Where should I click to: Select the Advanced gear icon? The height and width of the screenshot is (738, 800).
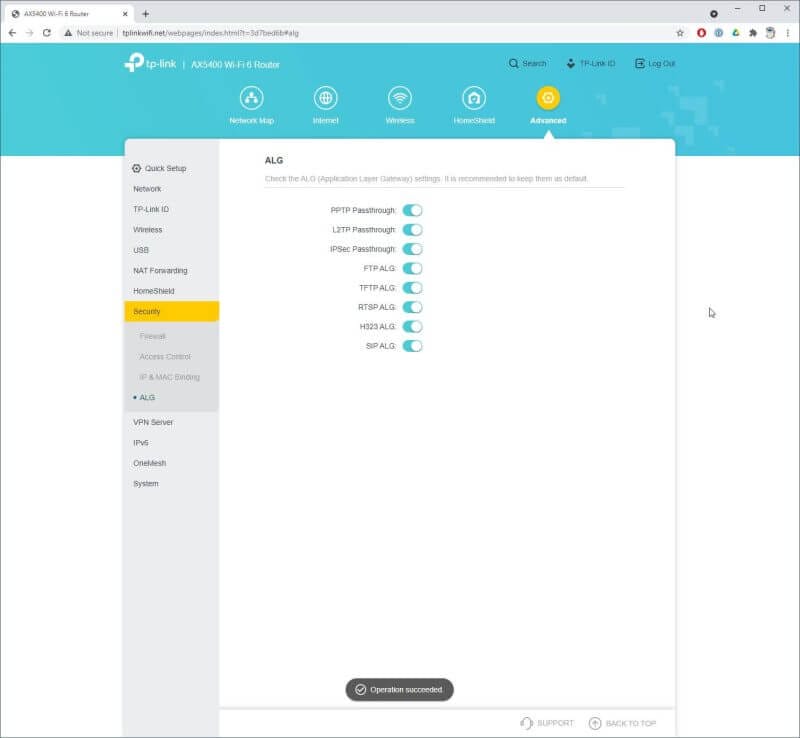click(x=548, y=98)
